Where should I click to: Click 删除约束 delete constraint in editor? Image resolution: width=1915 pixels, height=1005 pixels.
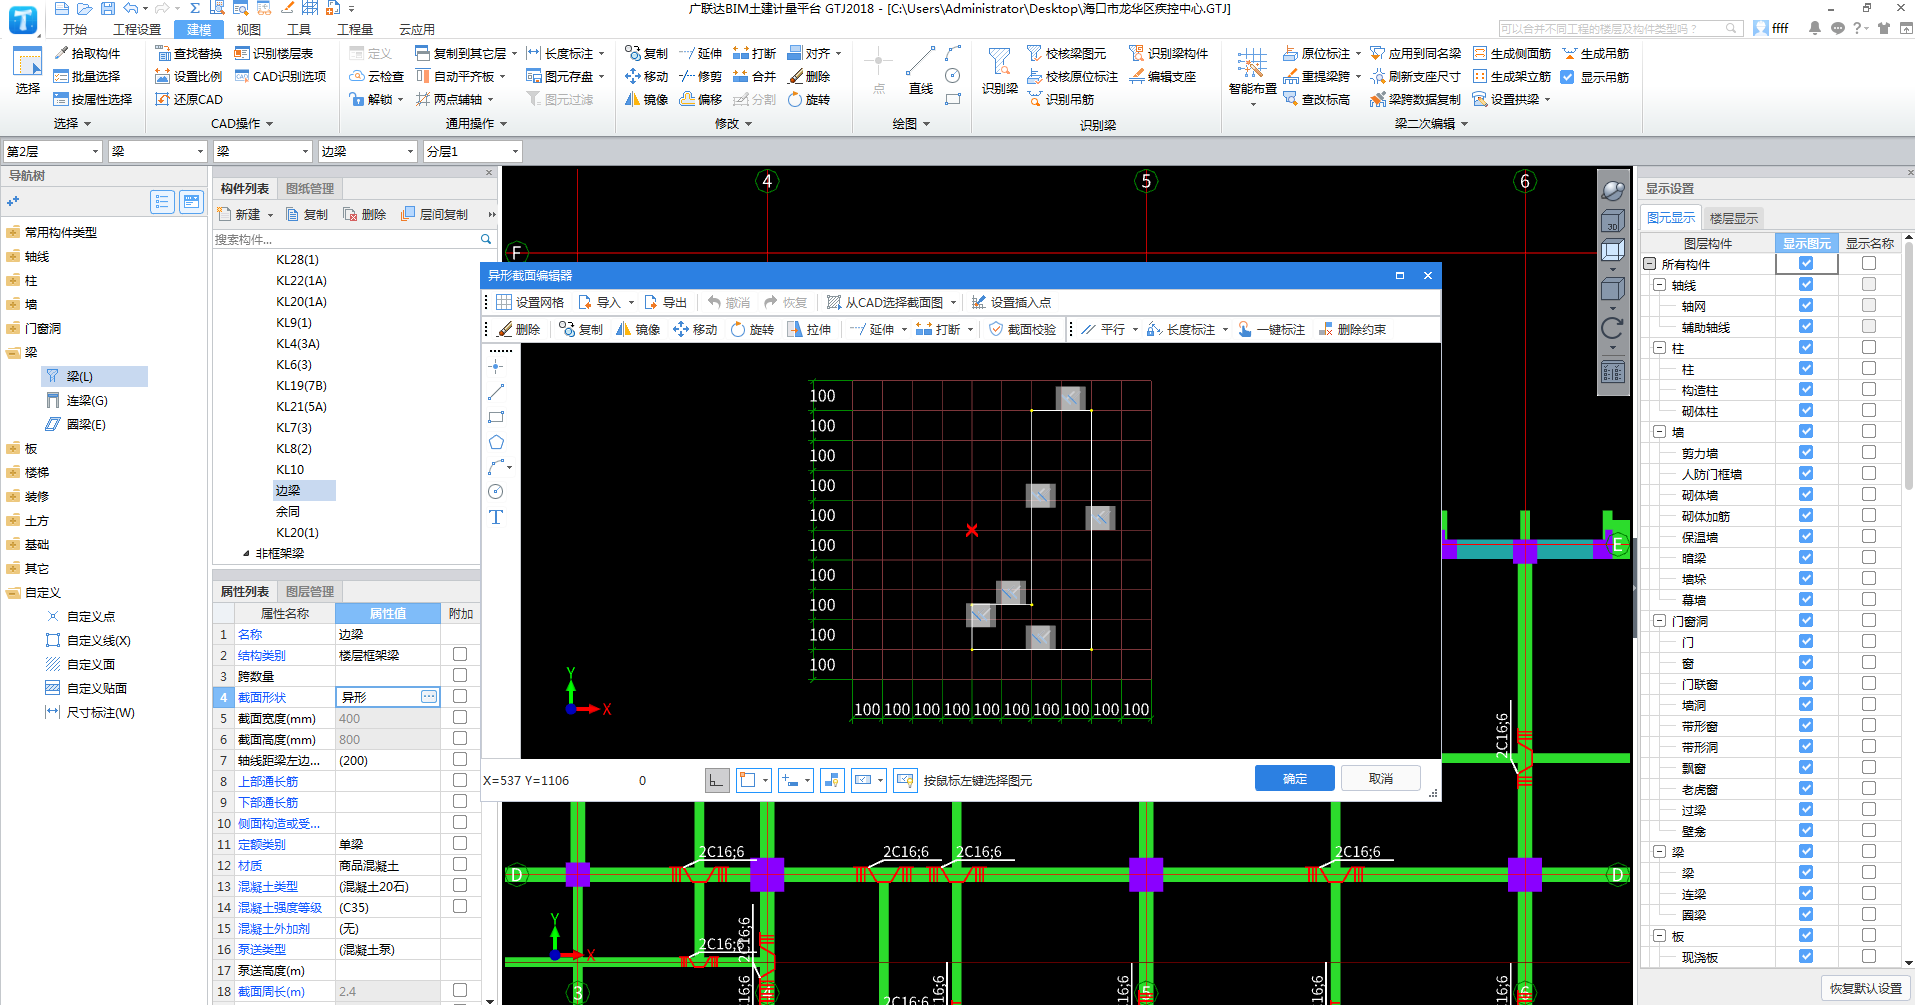(x=1352, y=329)
